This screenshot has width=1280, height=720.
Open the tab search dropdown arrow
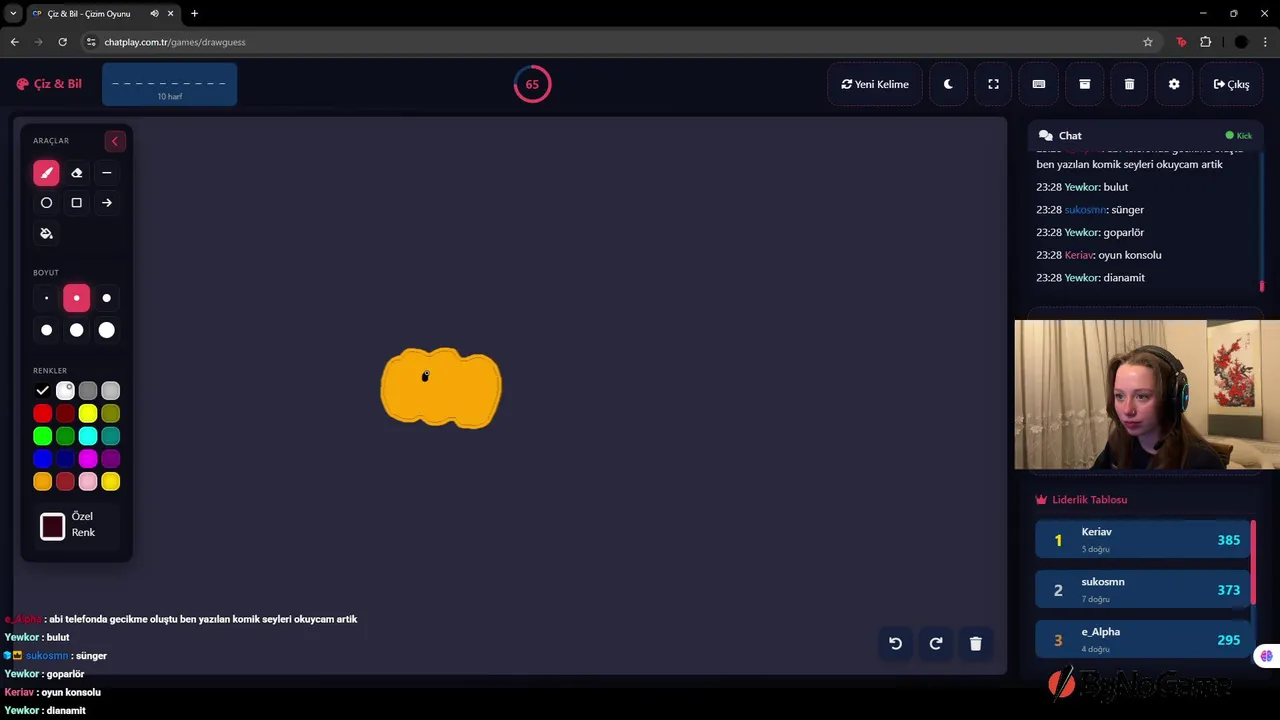(x=13, y=14)
